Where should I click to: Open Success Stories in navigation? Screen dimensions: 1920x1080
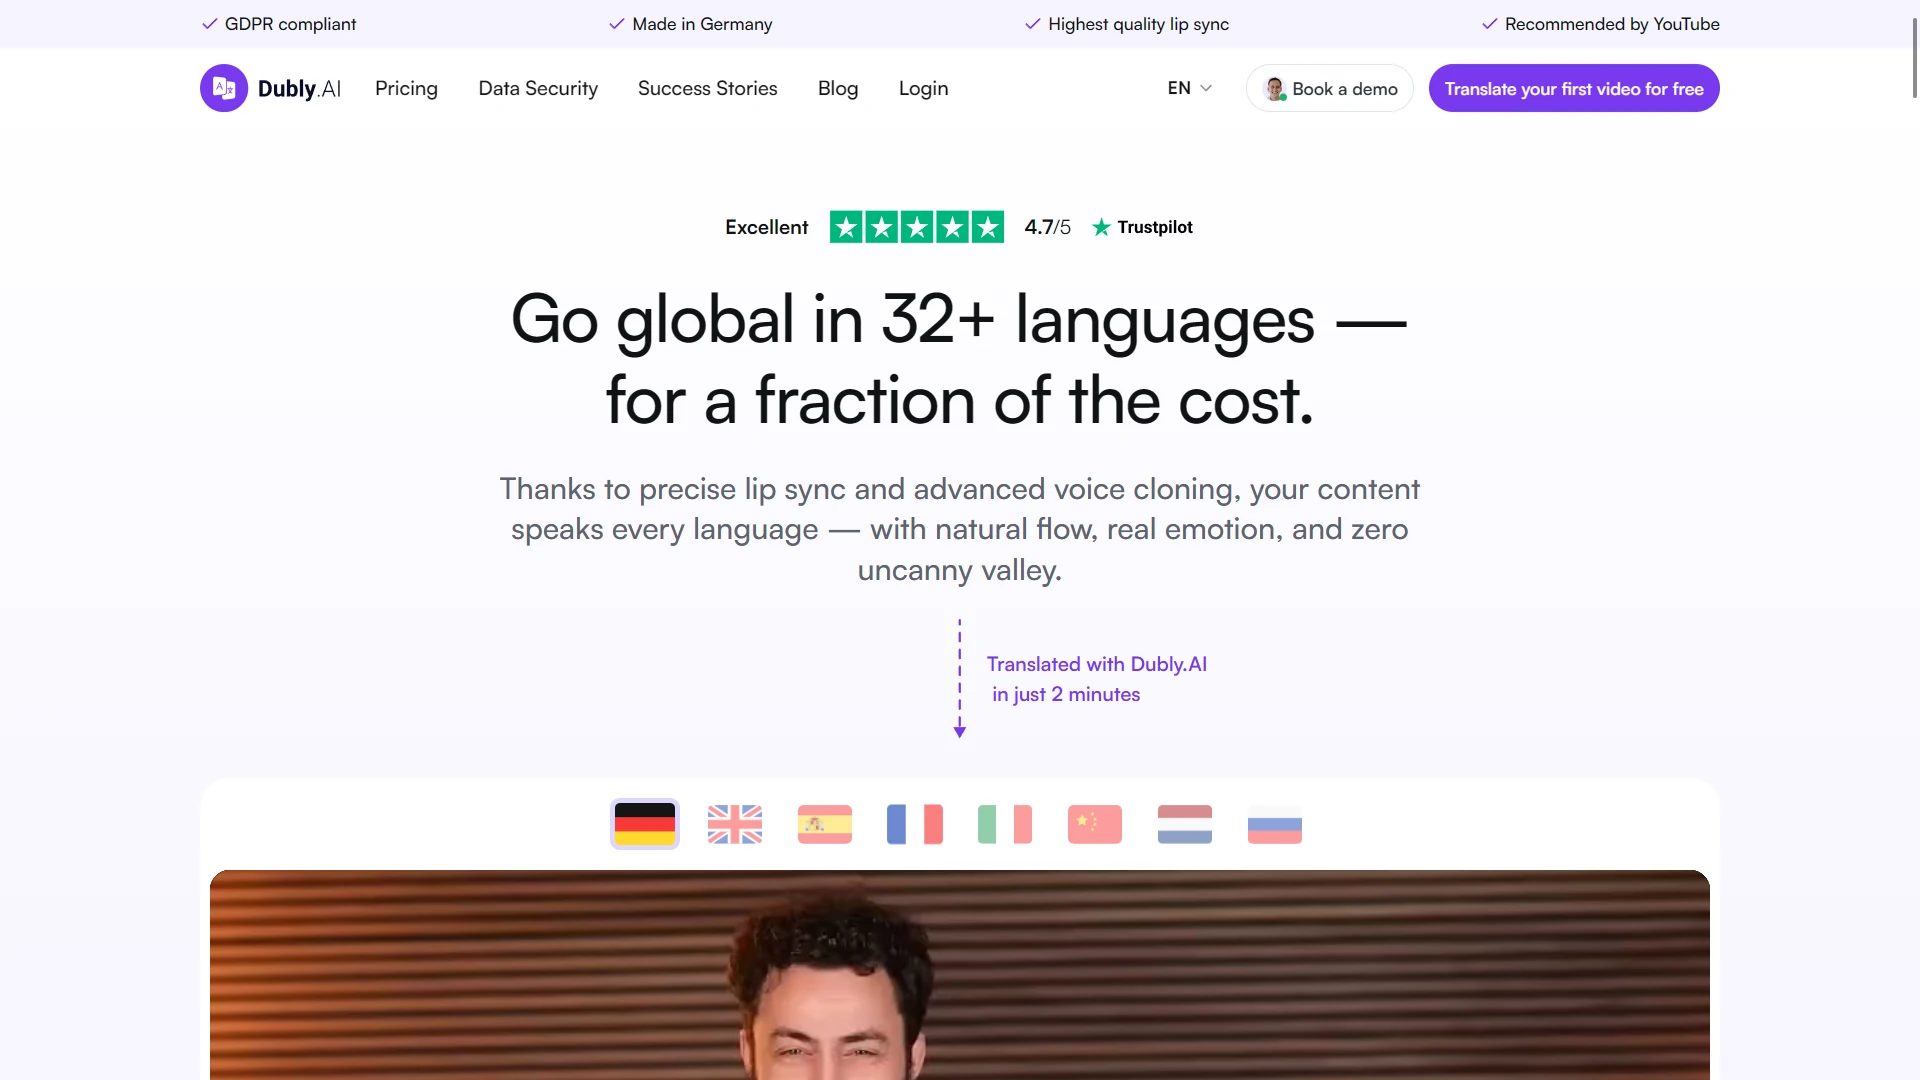[x=708, y=88]
